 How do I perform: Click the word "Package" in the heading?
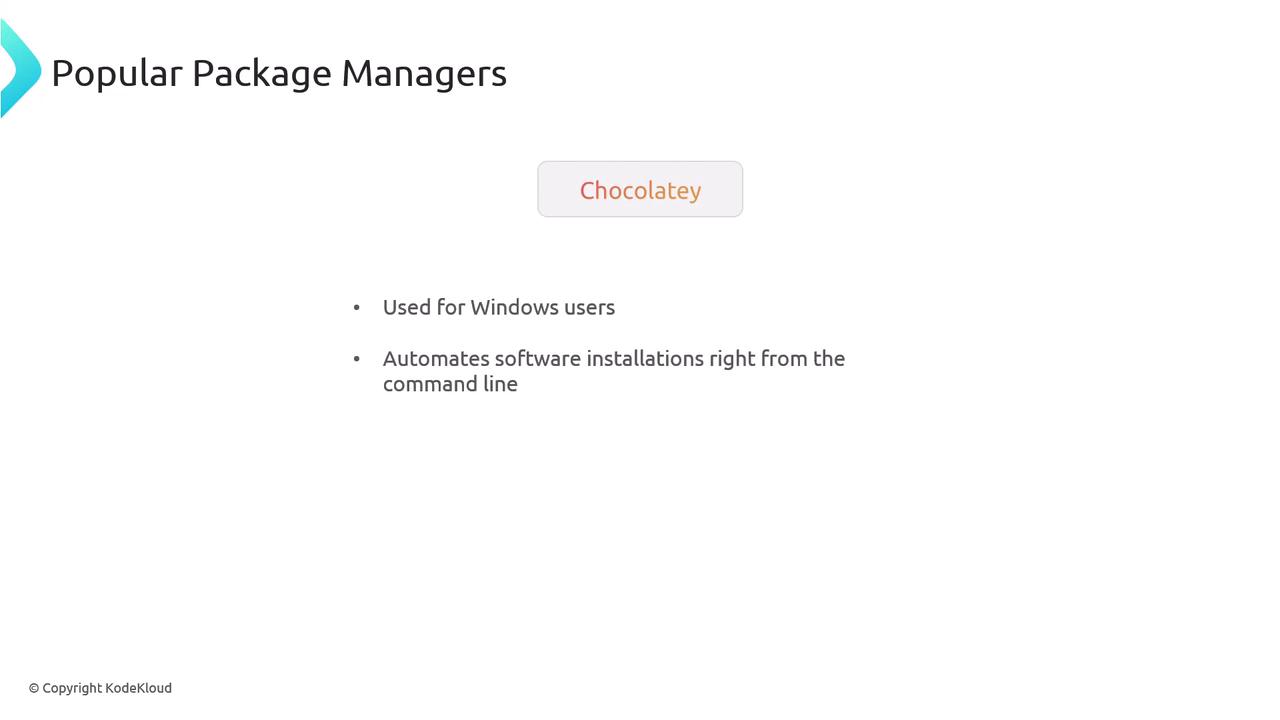pyautogui.click(x=261, y=73)
